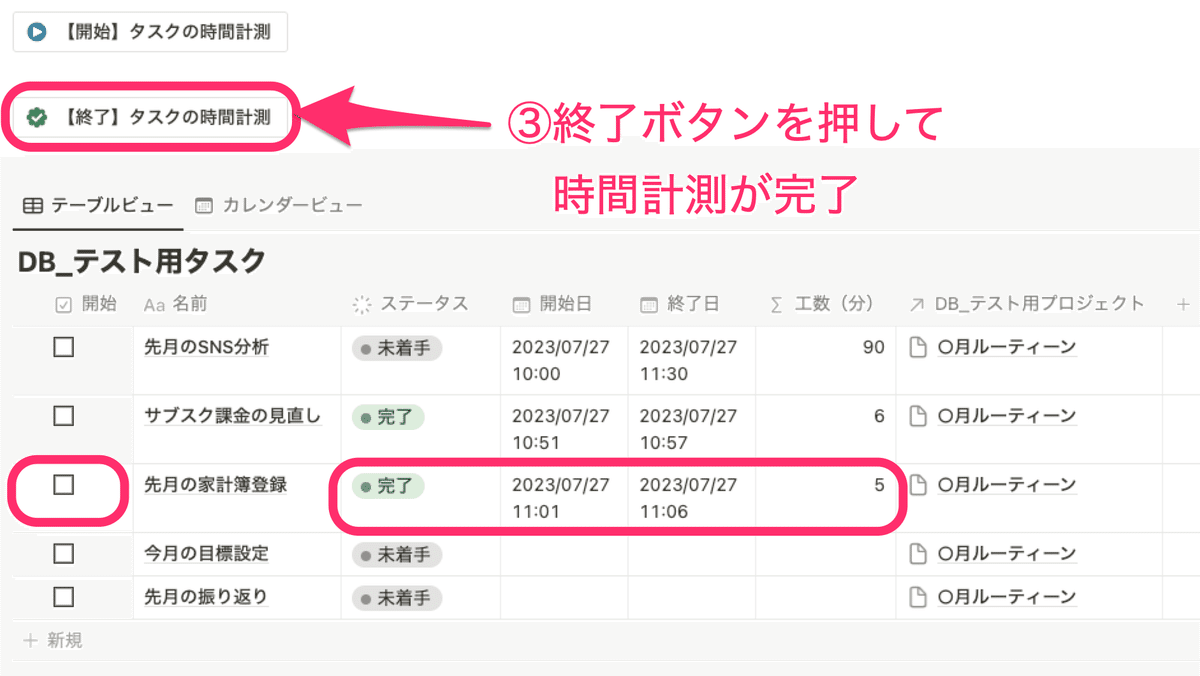
Task: Click start date 2023/07/27 10:00
Action: click(x=560, y=360)
